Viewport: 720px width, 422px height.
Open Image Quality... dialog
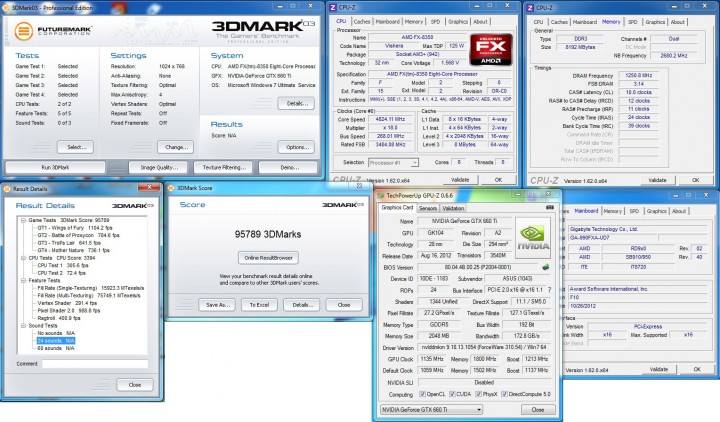click(x=158, y=168)
